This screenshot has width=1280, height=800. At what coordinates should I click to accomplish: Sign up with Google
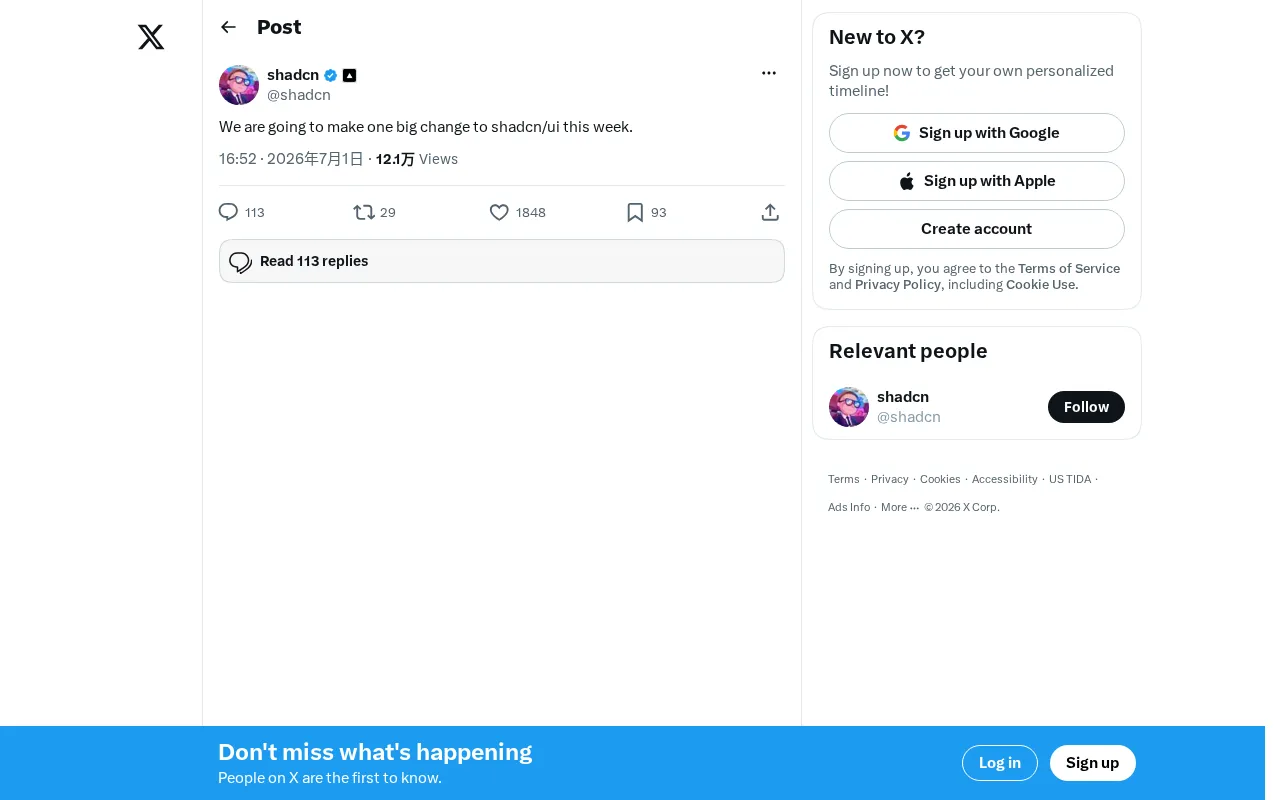pos(977,133)
